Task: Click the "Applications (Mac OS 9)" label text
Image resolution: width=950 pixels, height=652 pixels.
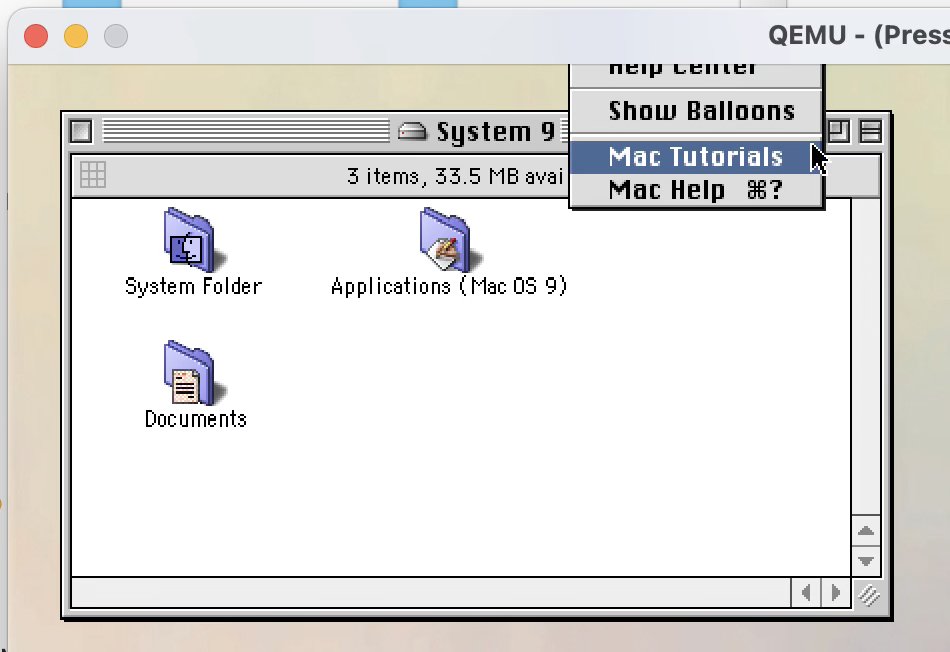Action: tap(449, 286)
